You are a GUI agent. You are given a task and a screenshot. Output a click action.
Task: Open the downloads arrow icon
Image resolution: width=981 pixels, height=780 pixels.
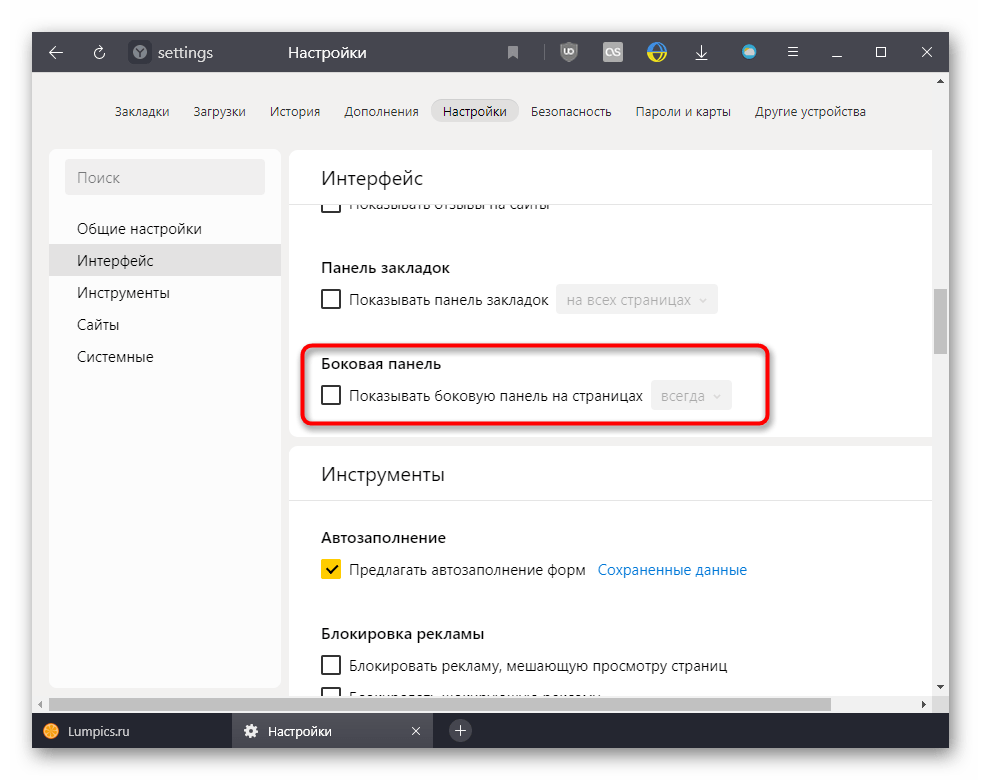tap(701, 53)
